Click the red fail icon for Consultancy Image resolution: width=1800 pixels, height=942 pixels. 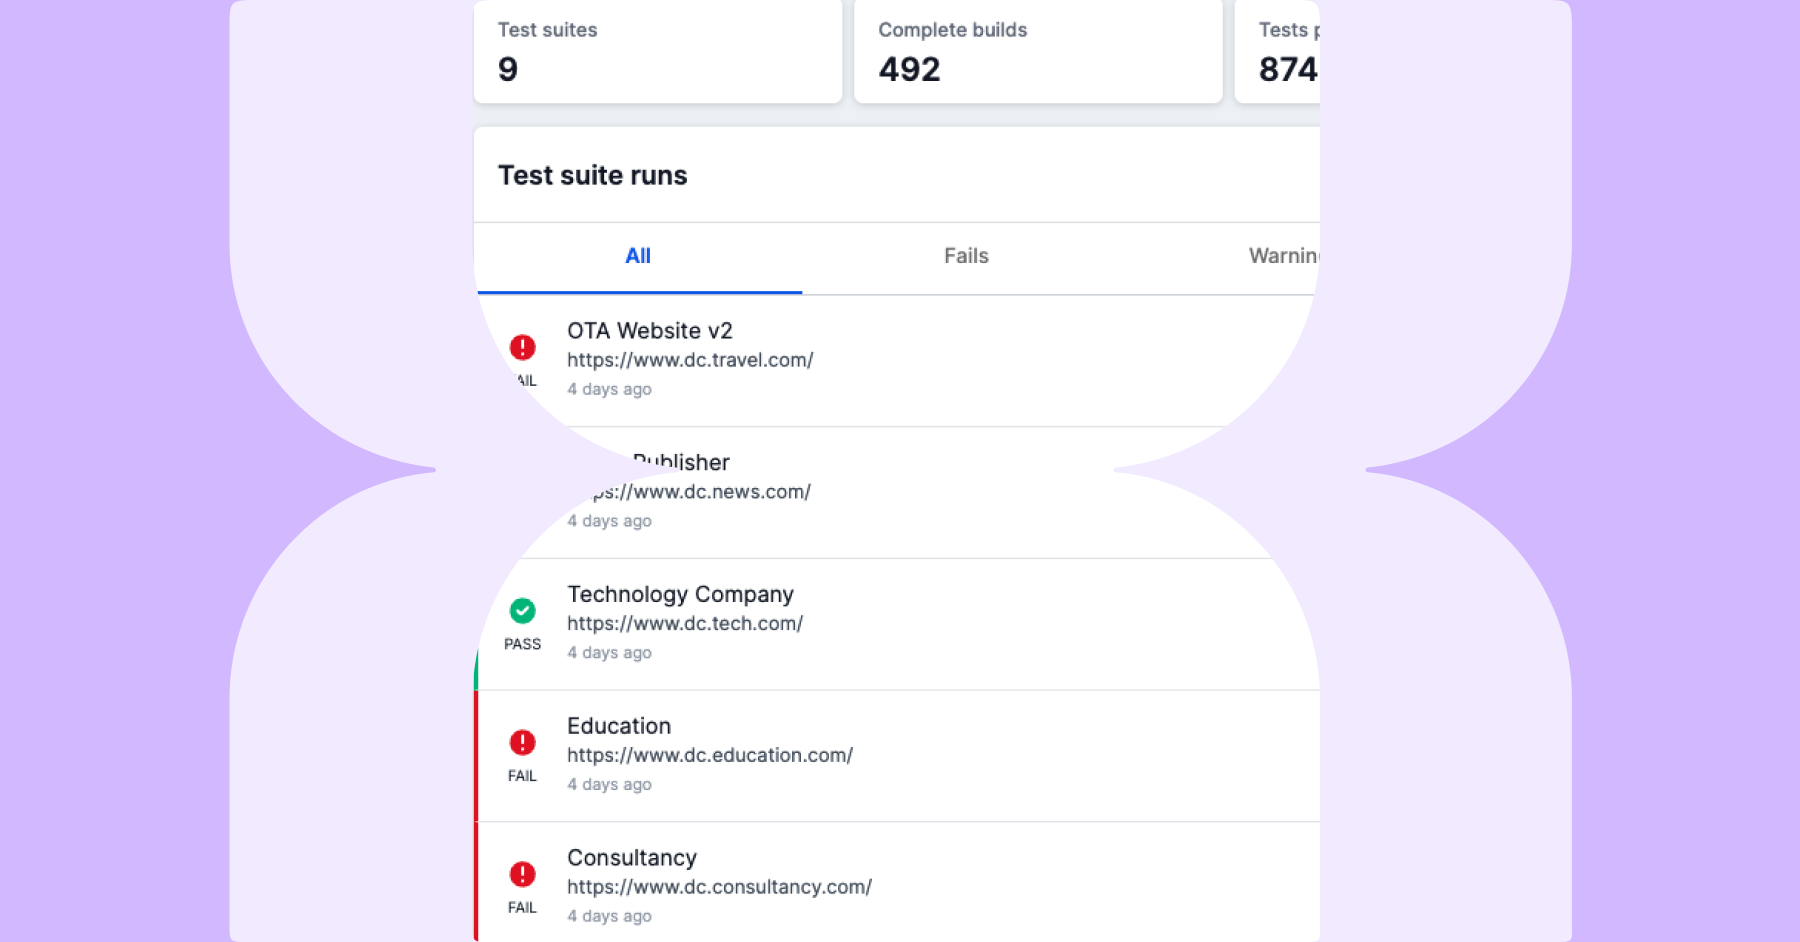(522, 874)
